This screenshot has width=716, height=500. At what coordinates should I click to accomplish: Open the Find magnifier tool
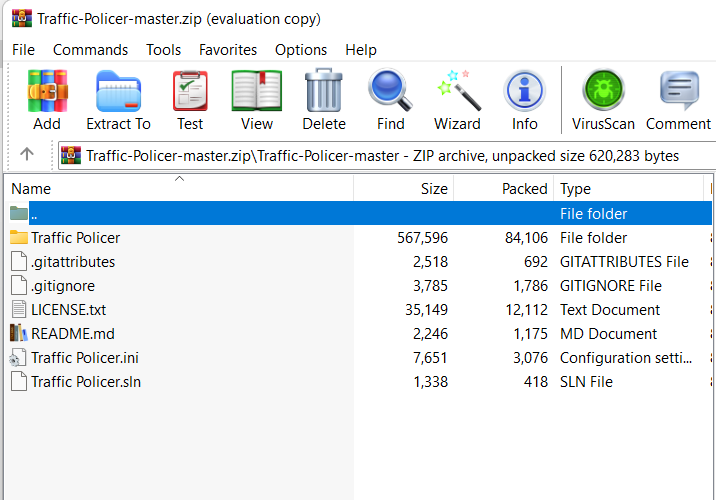tap(390, 90)
